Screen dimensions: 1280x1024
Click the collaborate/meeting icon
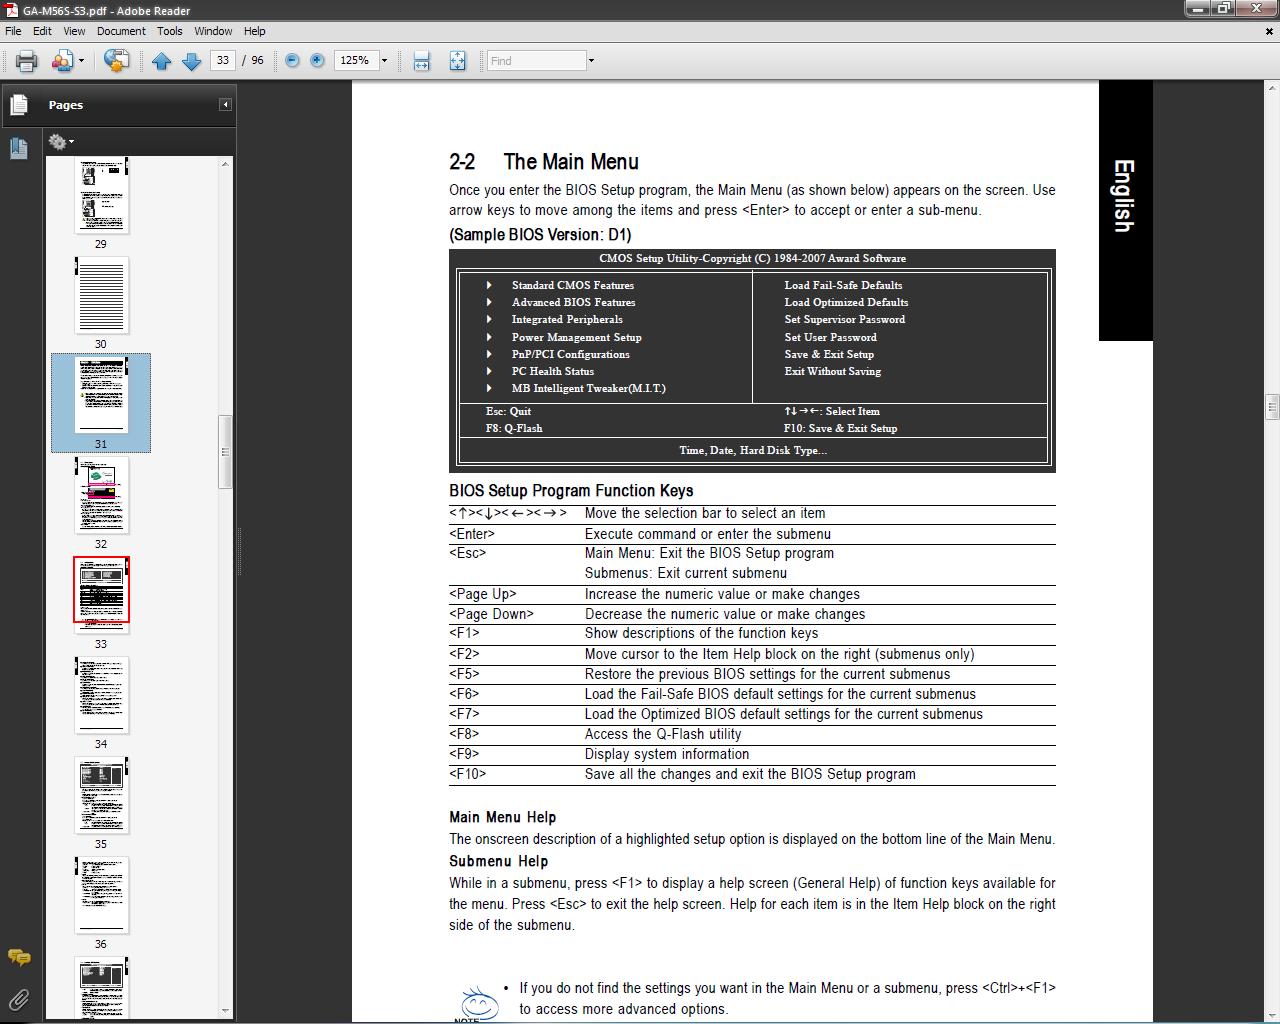116,61
